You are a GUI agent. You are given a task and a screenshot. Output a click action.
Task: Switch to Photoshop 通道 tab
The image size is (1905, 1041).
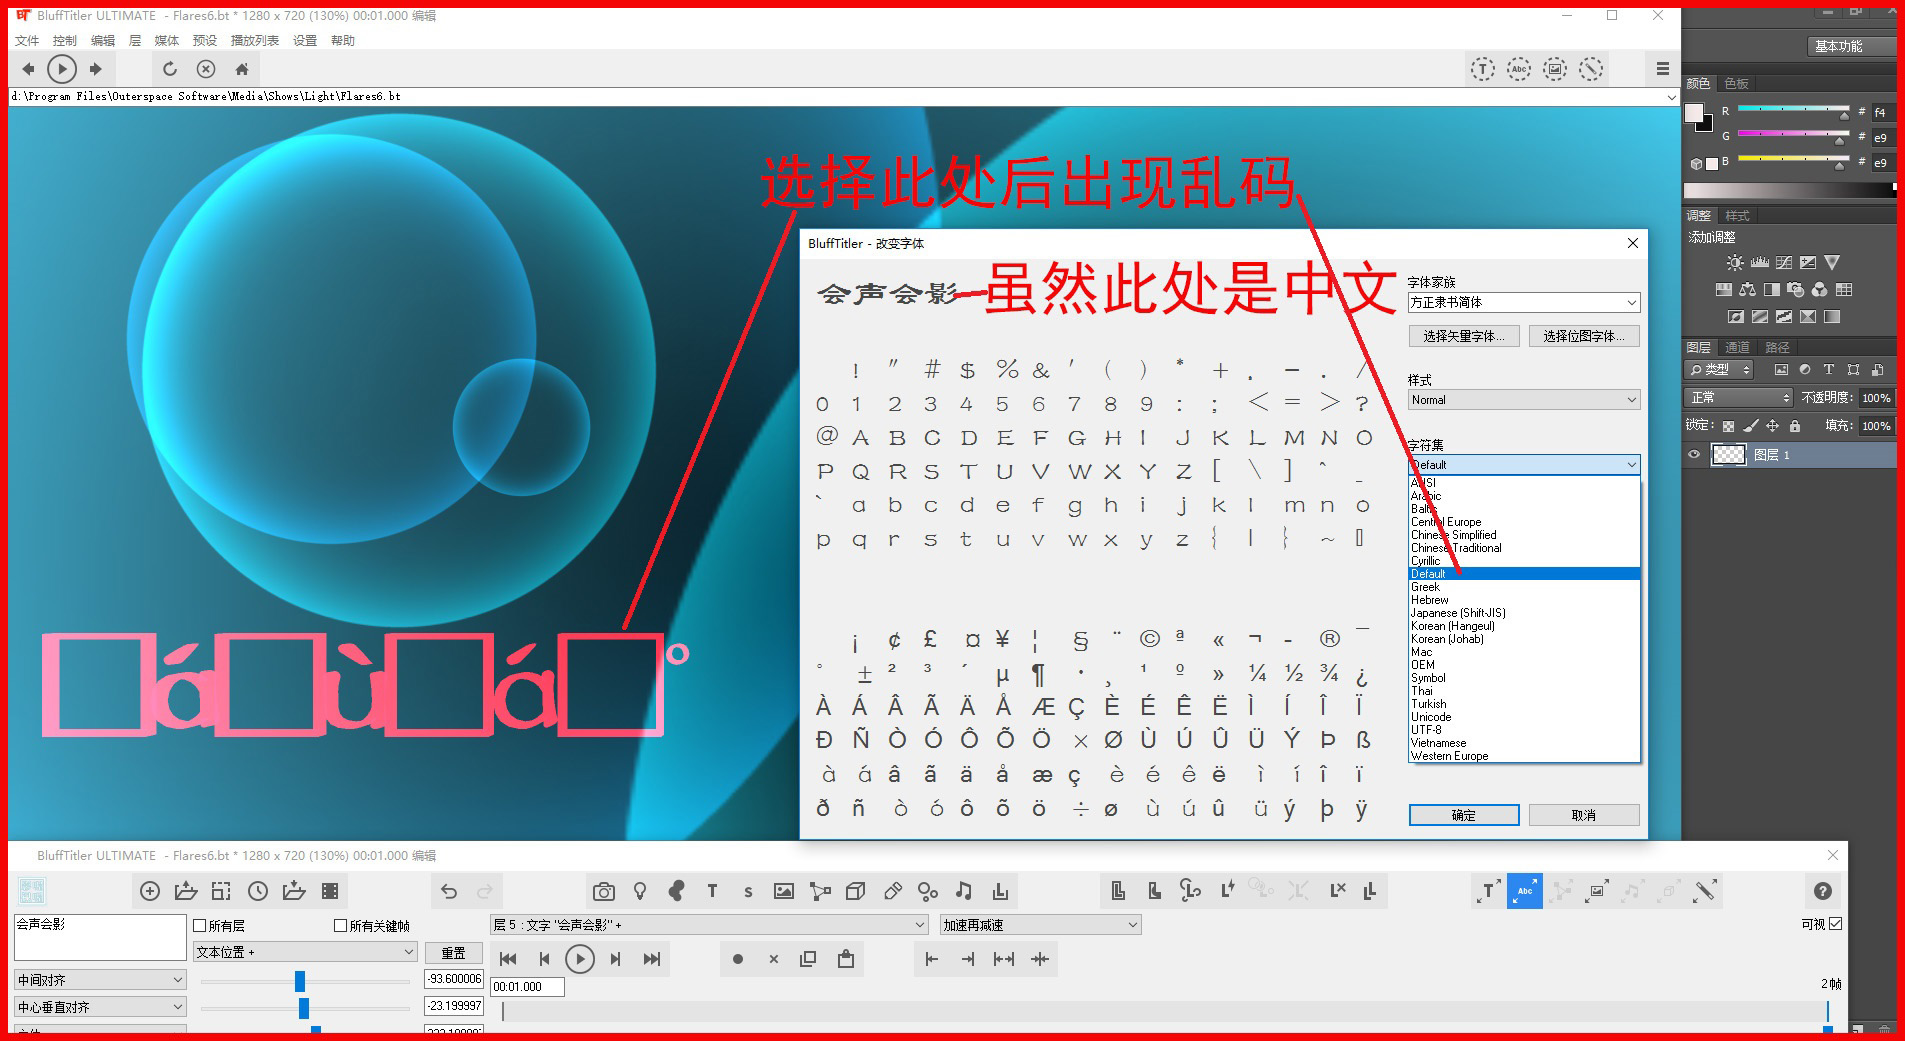tap(1737, 347)
